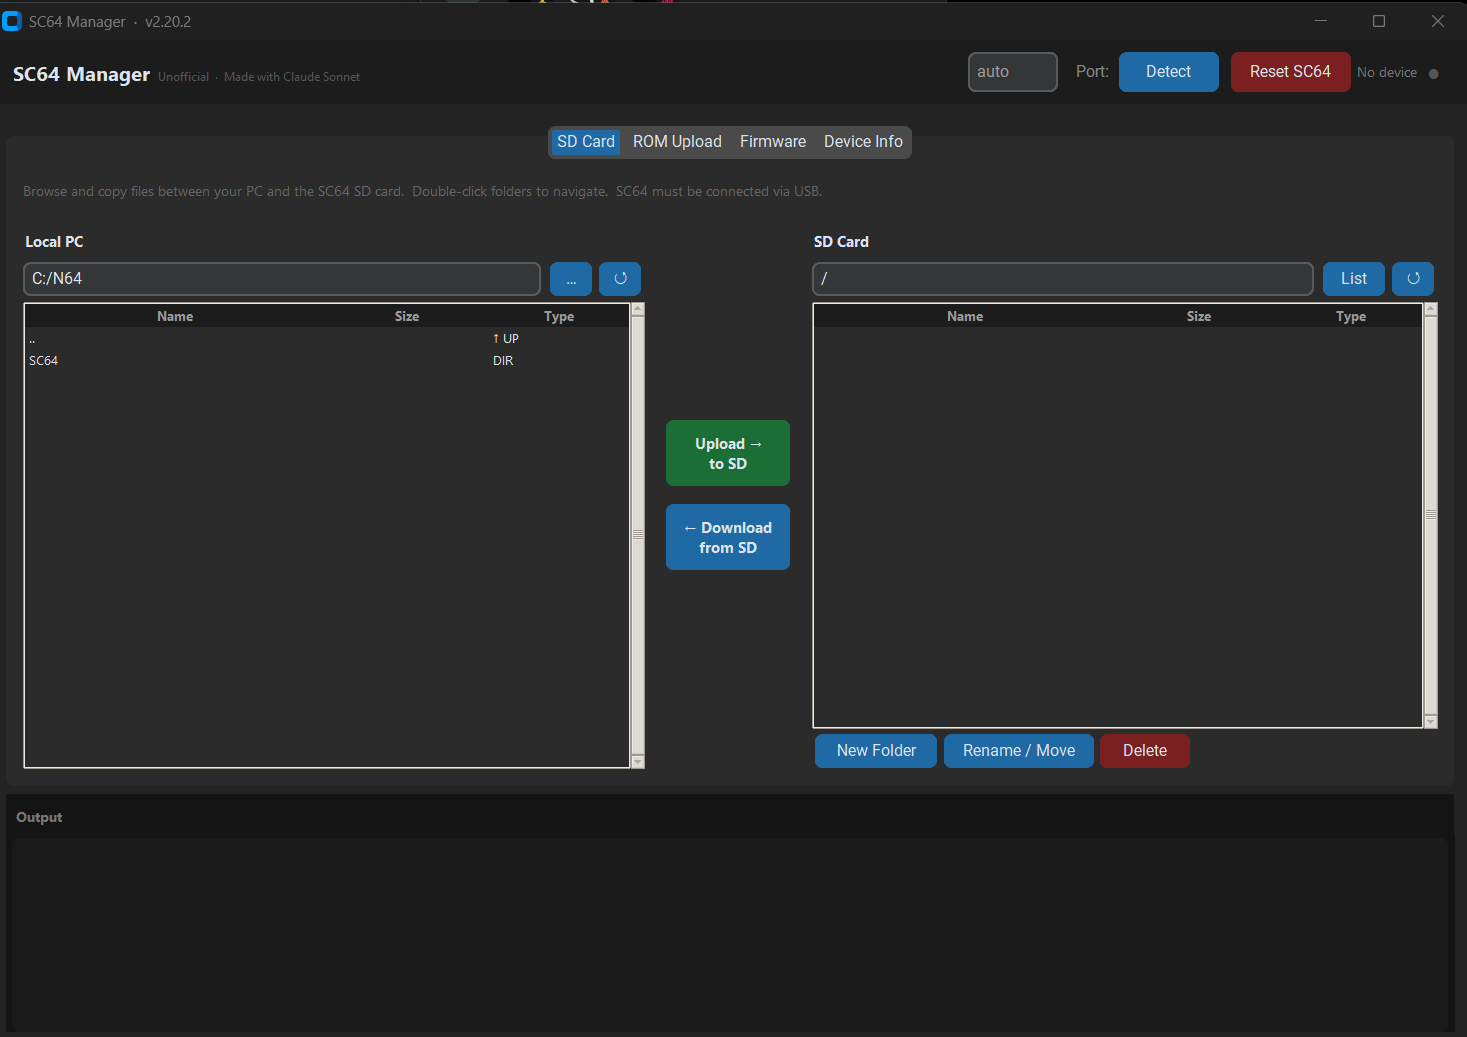Click the SD Card list scrollbar thumb
Image resolution: width=1467 pixels, height=1037 pixels.
[x=1431, y=515]
